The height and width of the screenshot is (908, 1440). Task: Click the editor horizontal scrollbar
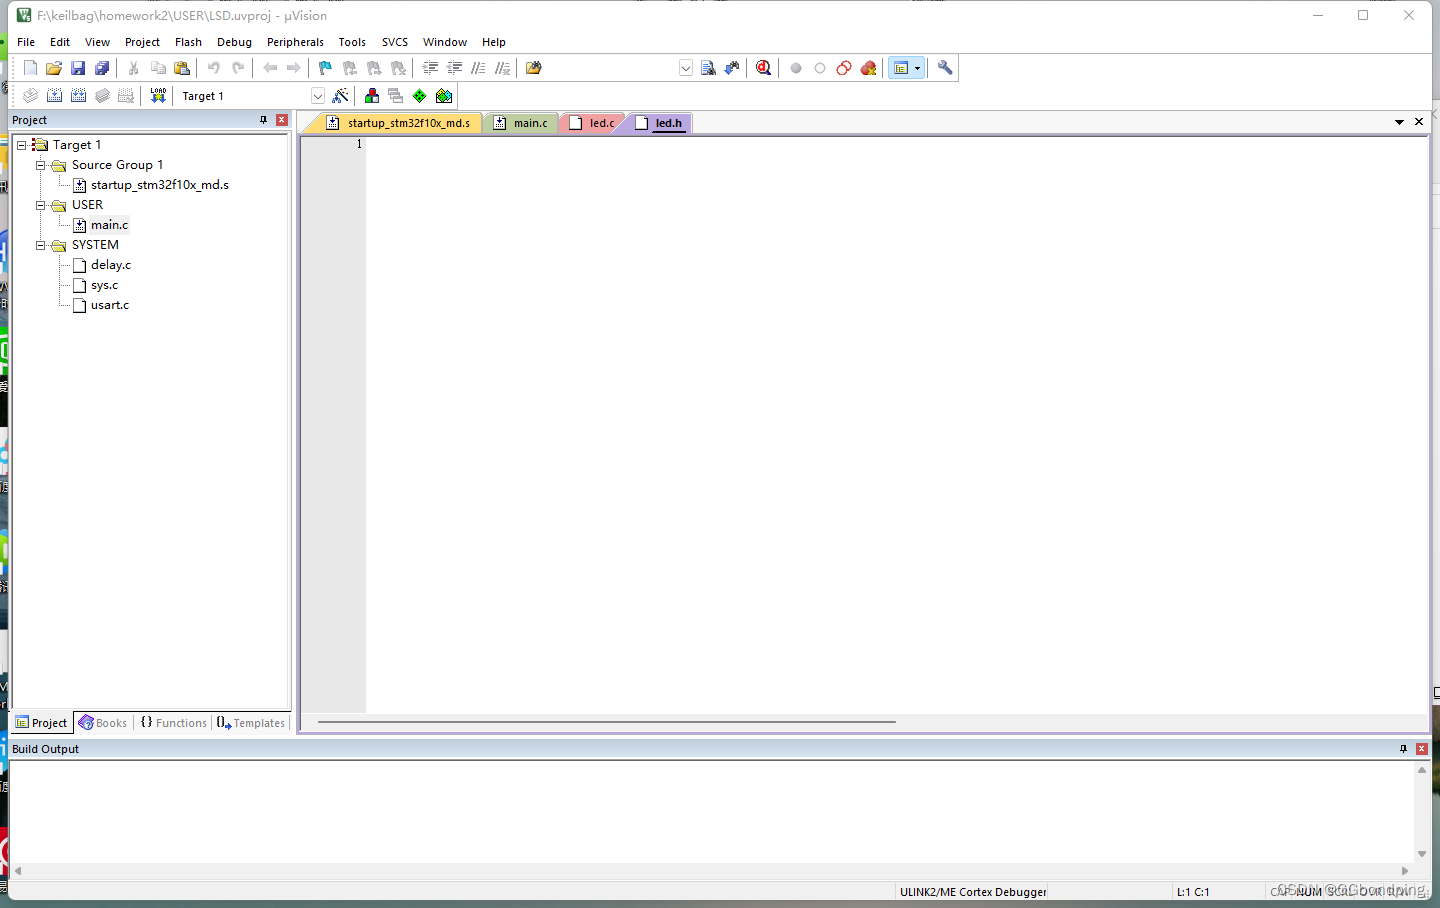[607, 722]
